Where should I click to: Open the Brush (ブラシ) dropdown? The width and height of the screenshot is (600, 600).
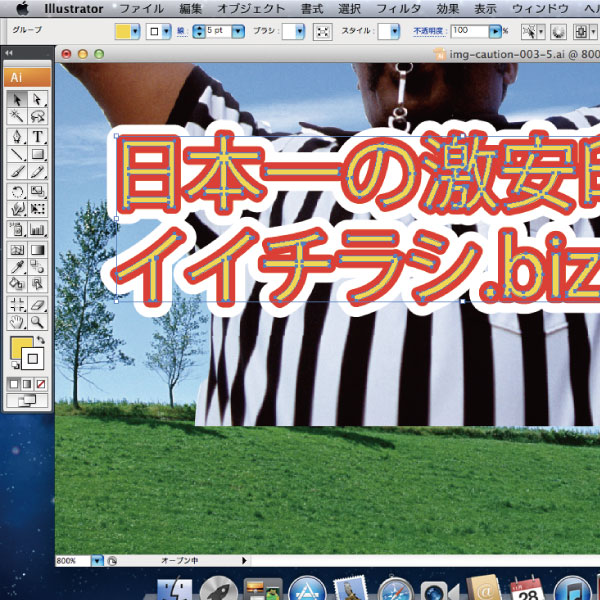pyautogui.click(x=300, y=32)
